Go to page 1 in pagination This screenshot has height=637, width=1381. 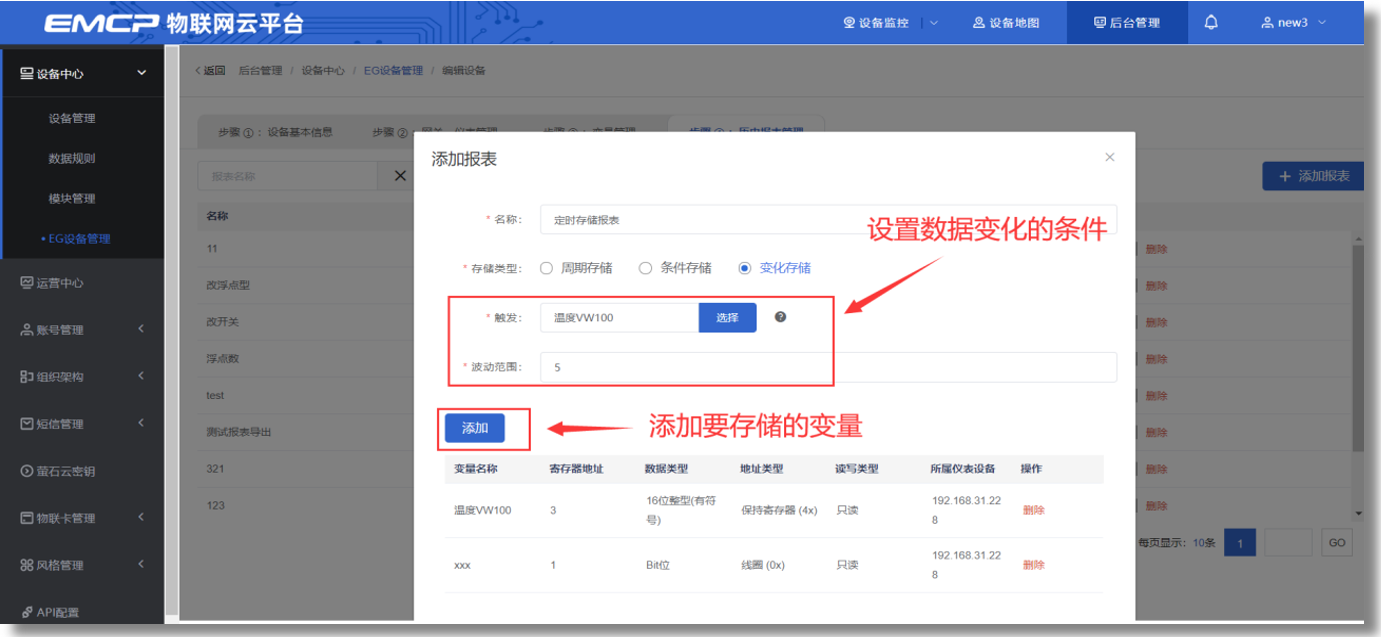[1240, 543]
